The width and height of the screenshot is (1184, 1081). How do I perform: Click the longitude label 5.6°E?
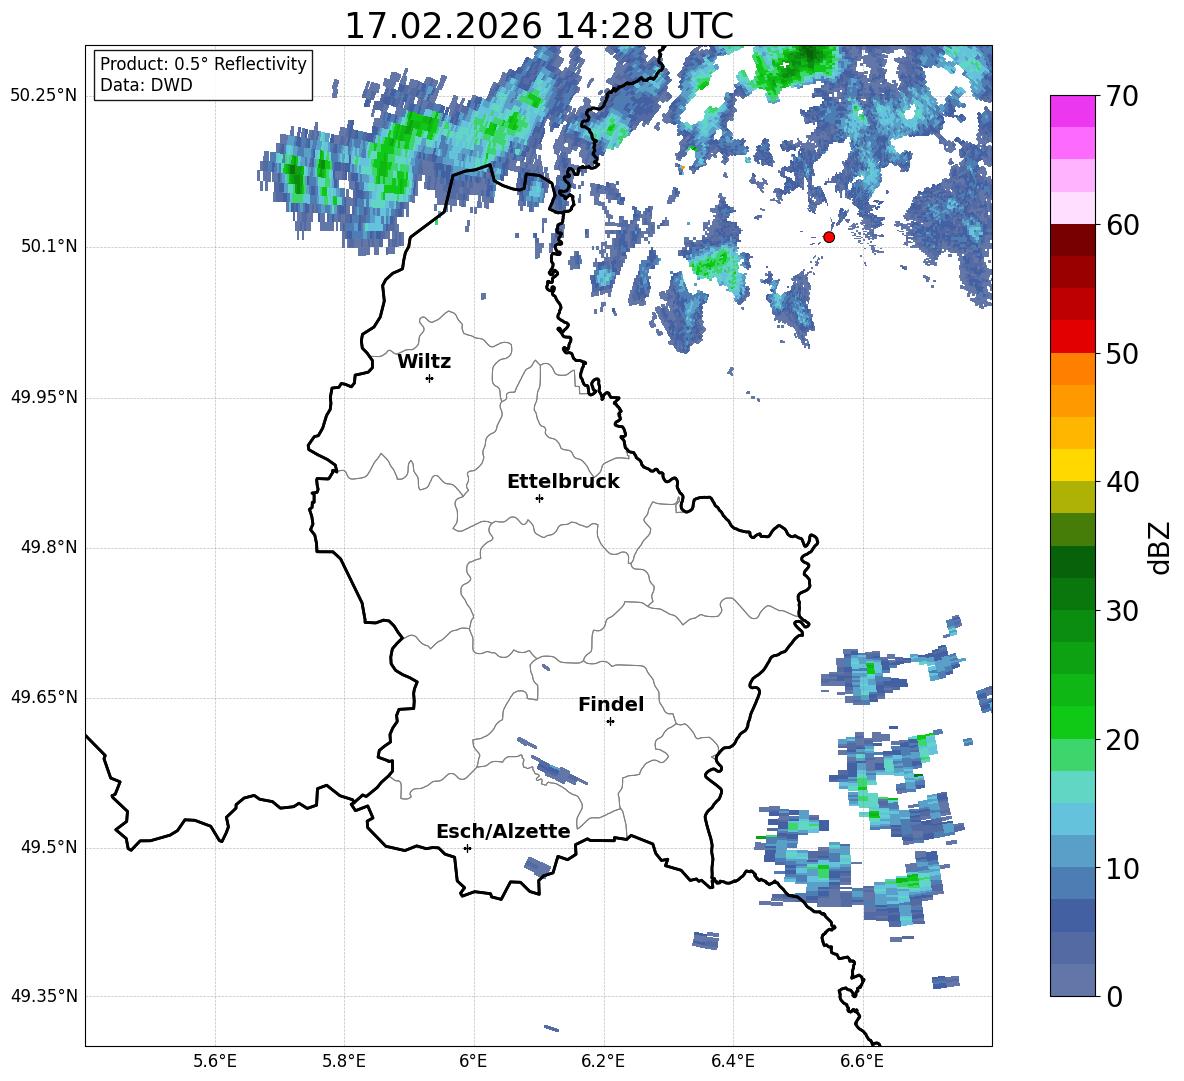pos(215,1061)
